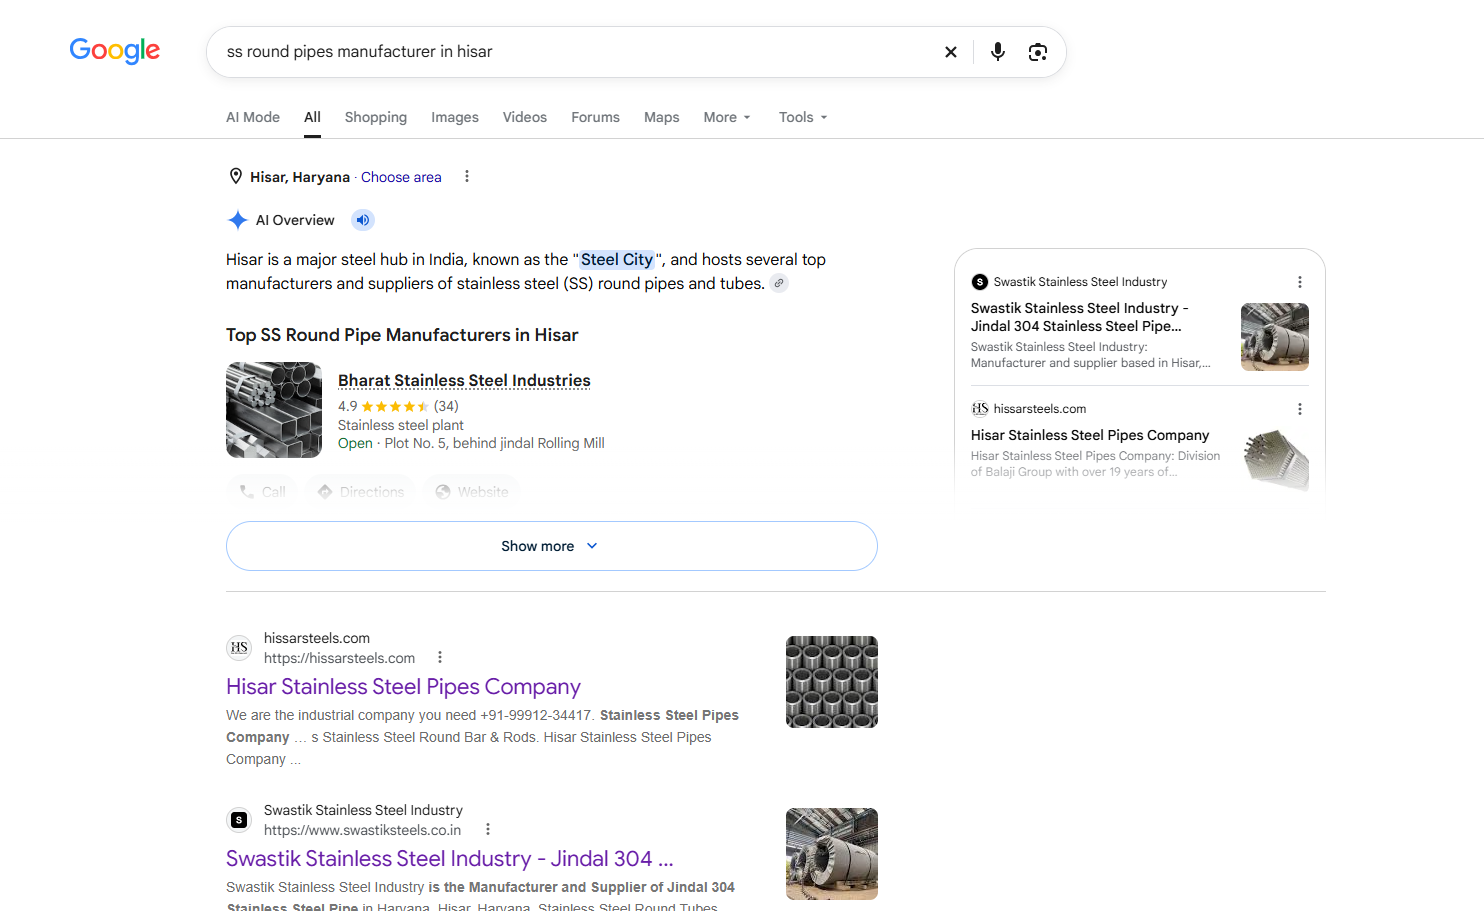Open three-dot menu beside https://hissarsteels.com result

[440, 657]
